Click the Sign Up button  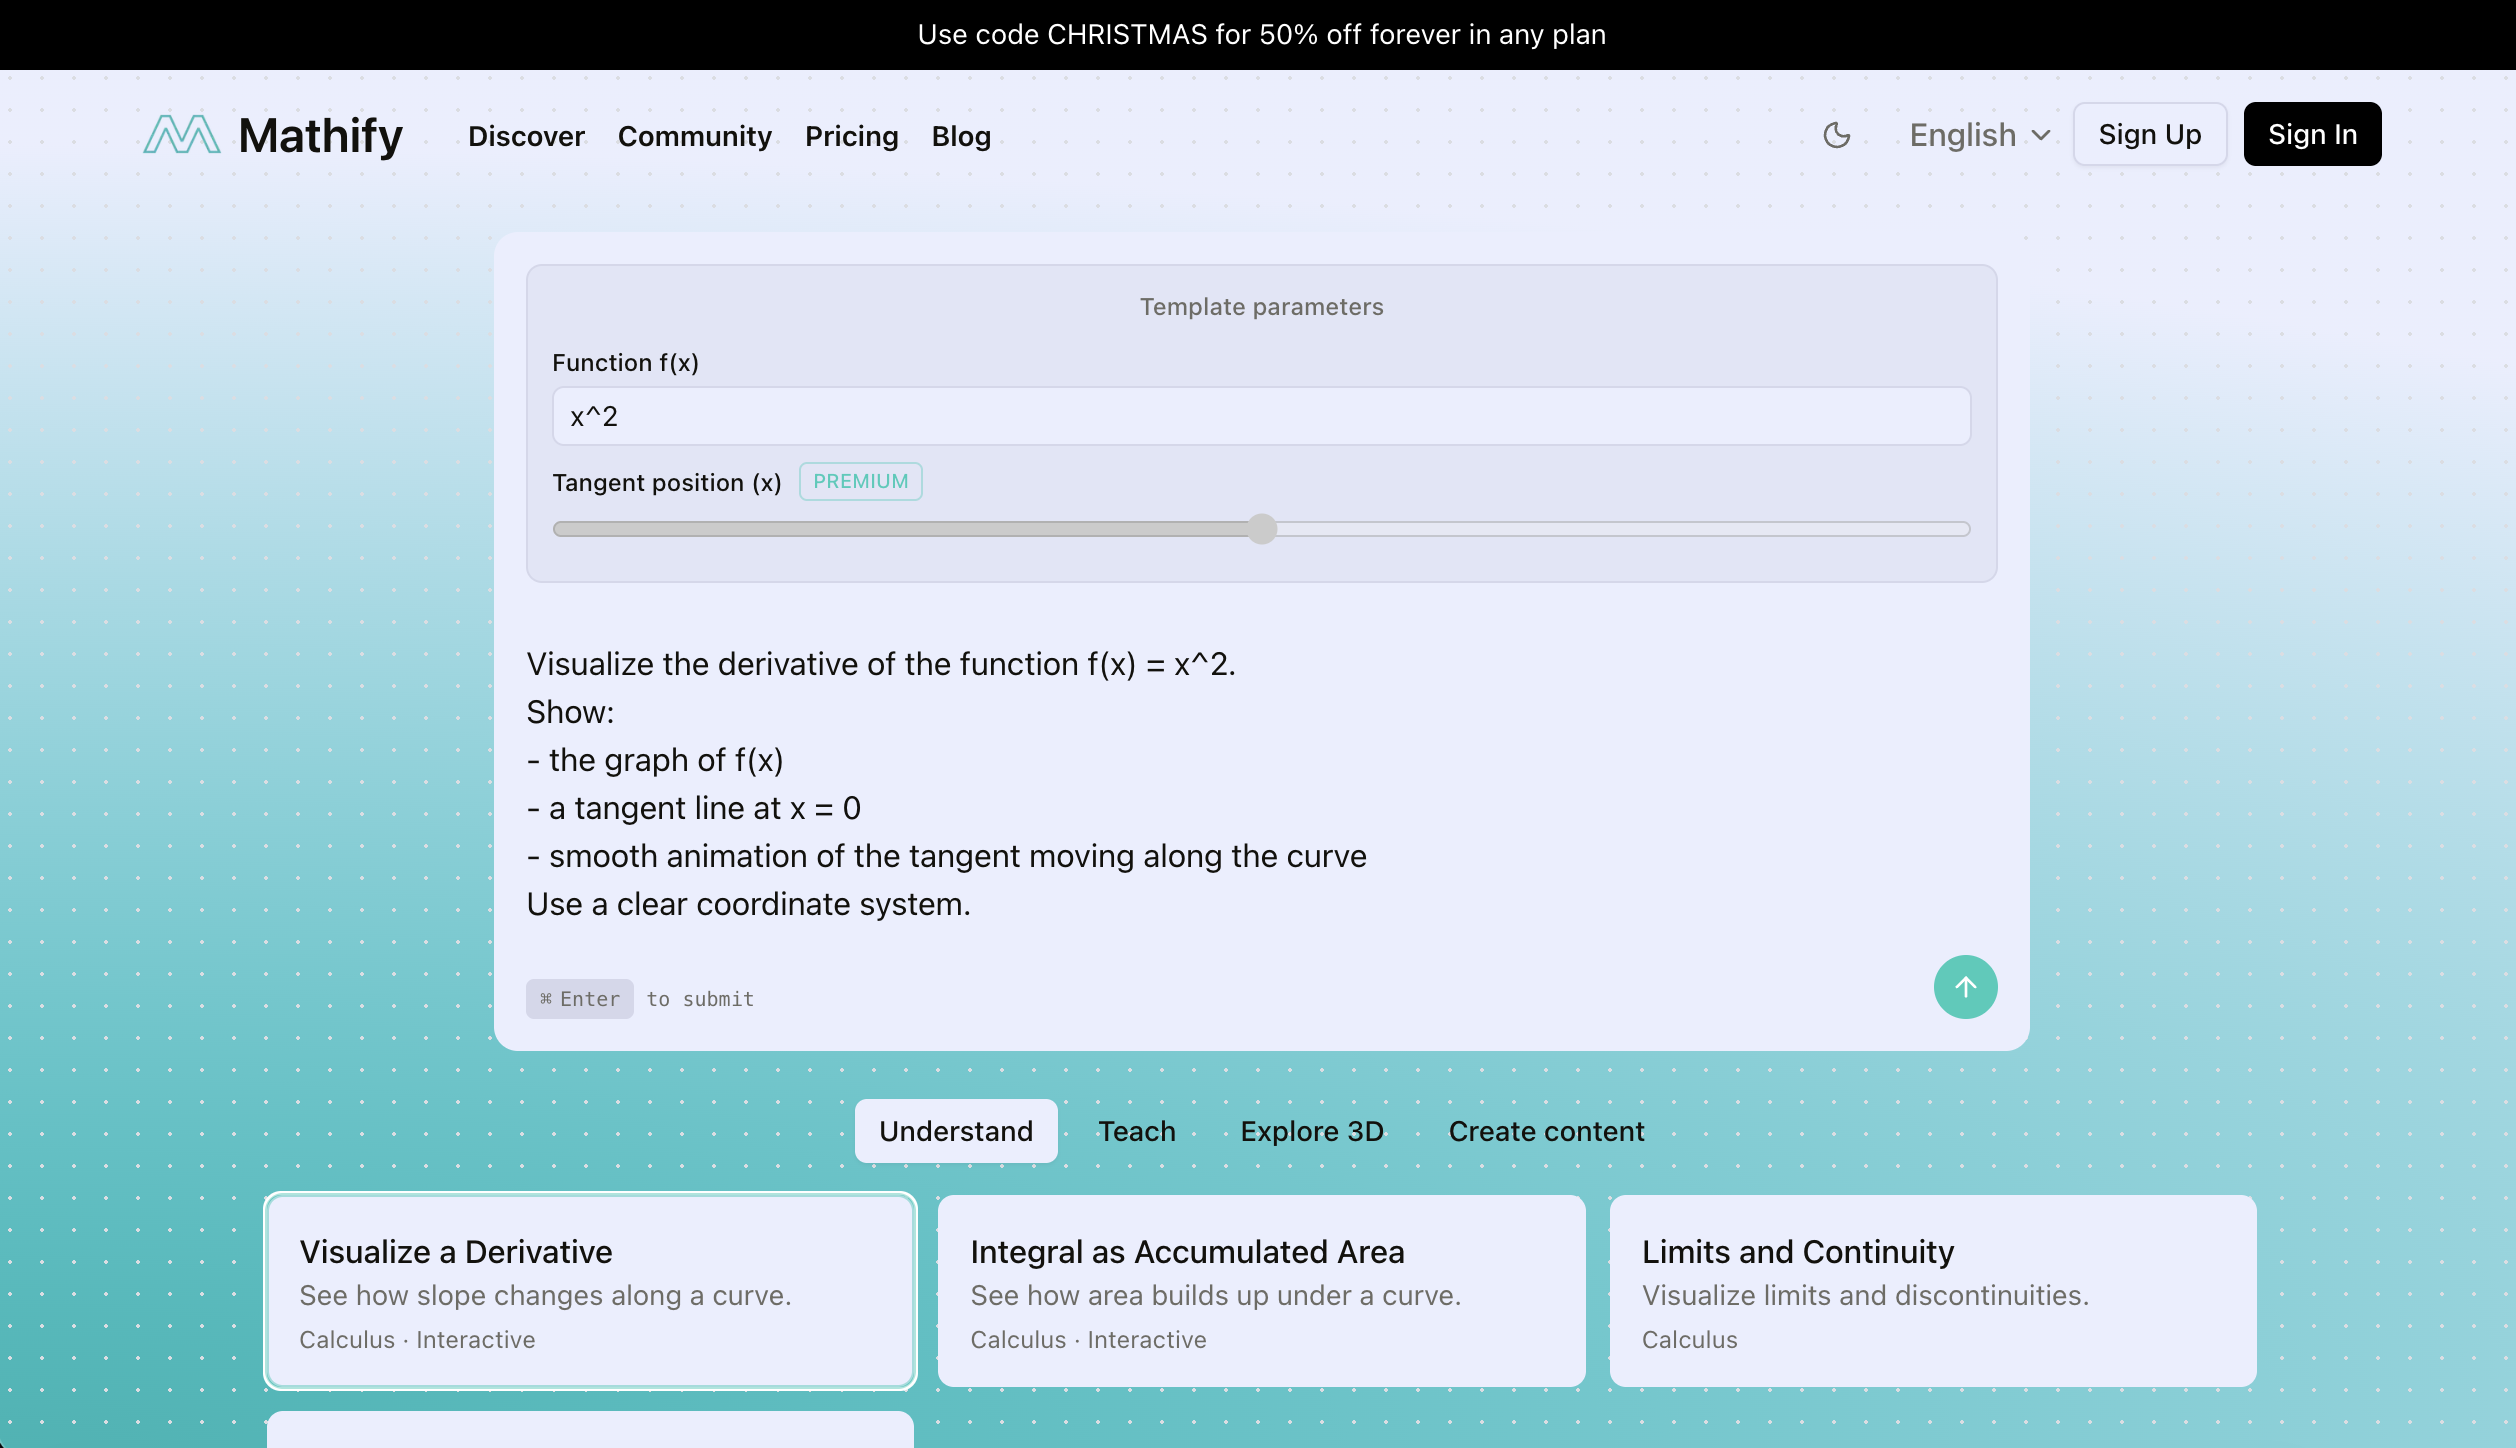tap(2149, 134)
